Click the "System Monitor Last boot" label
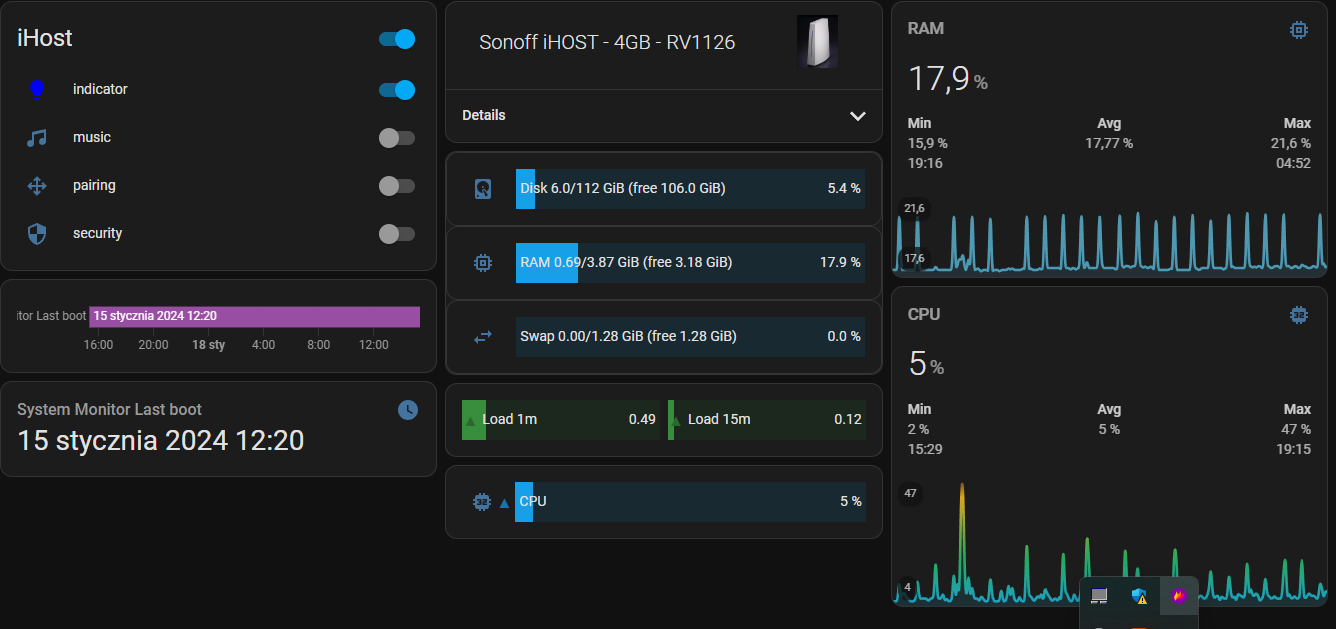Screen dimensions: 1336x629 click(x=109, y=409)
